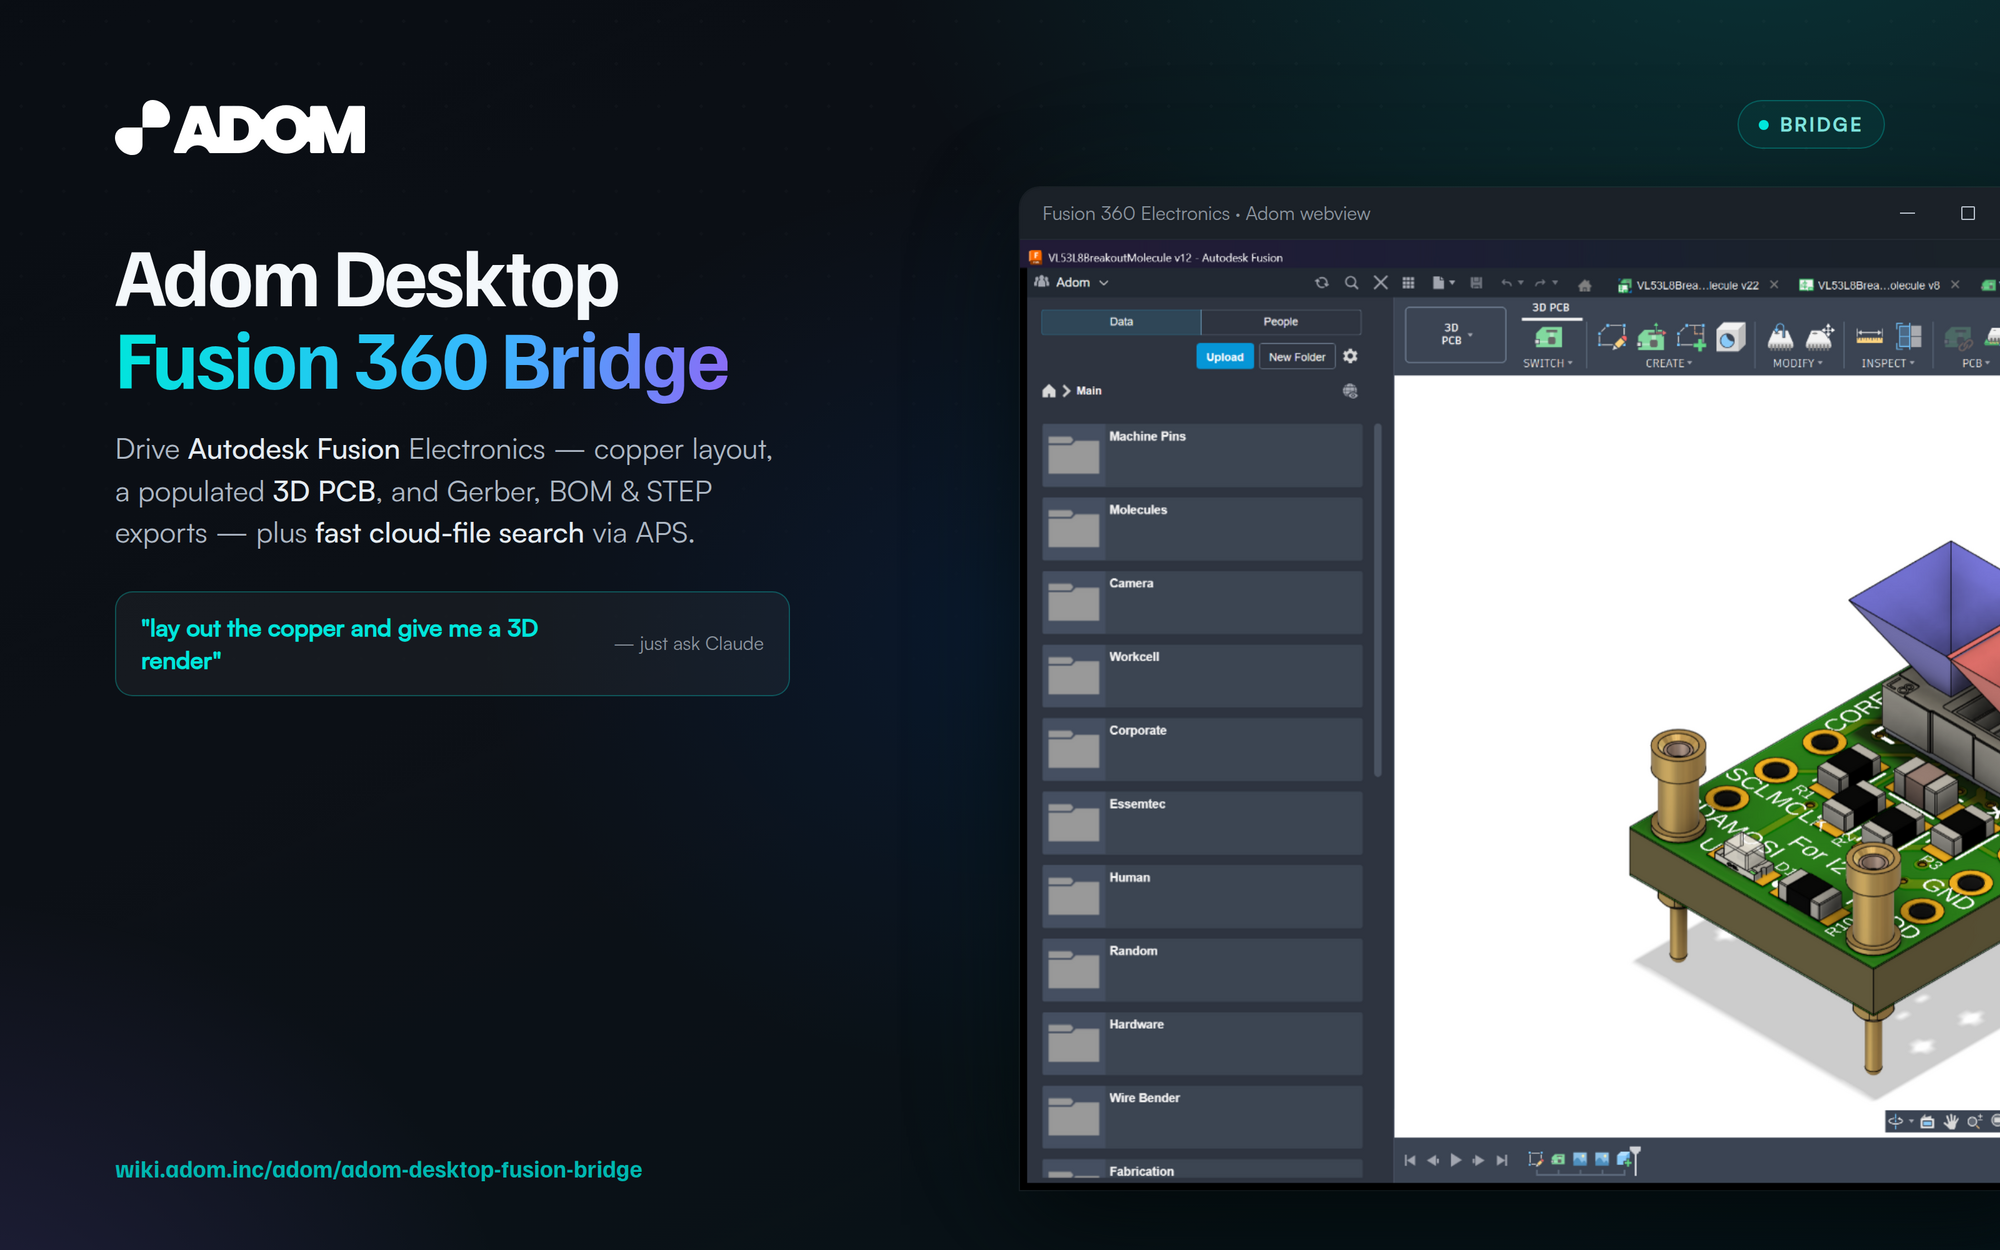This screenshot has height=1250, width=2000.
Task: Click the Save disk icon
Action: (1476, 283)
